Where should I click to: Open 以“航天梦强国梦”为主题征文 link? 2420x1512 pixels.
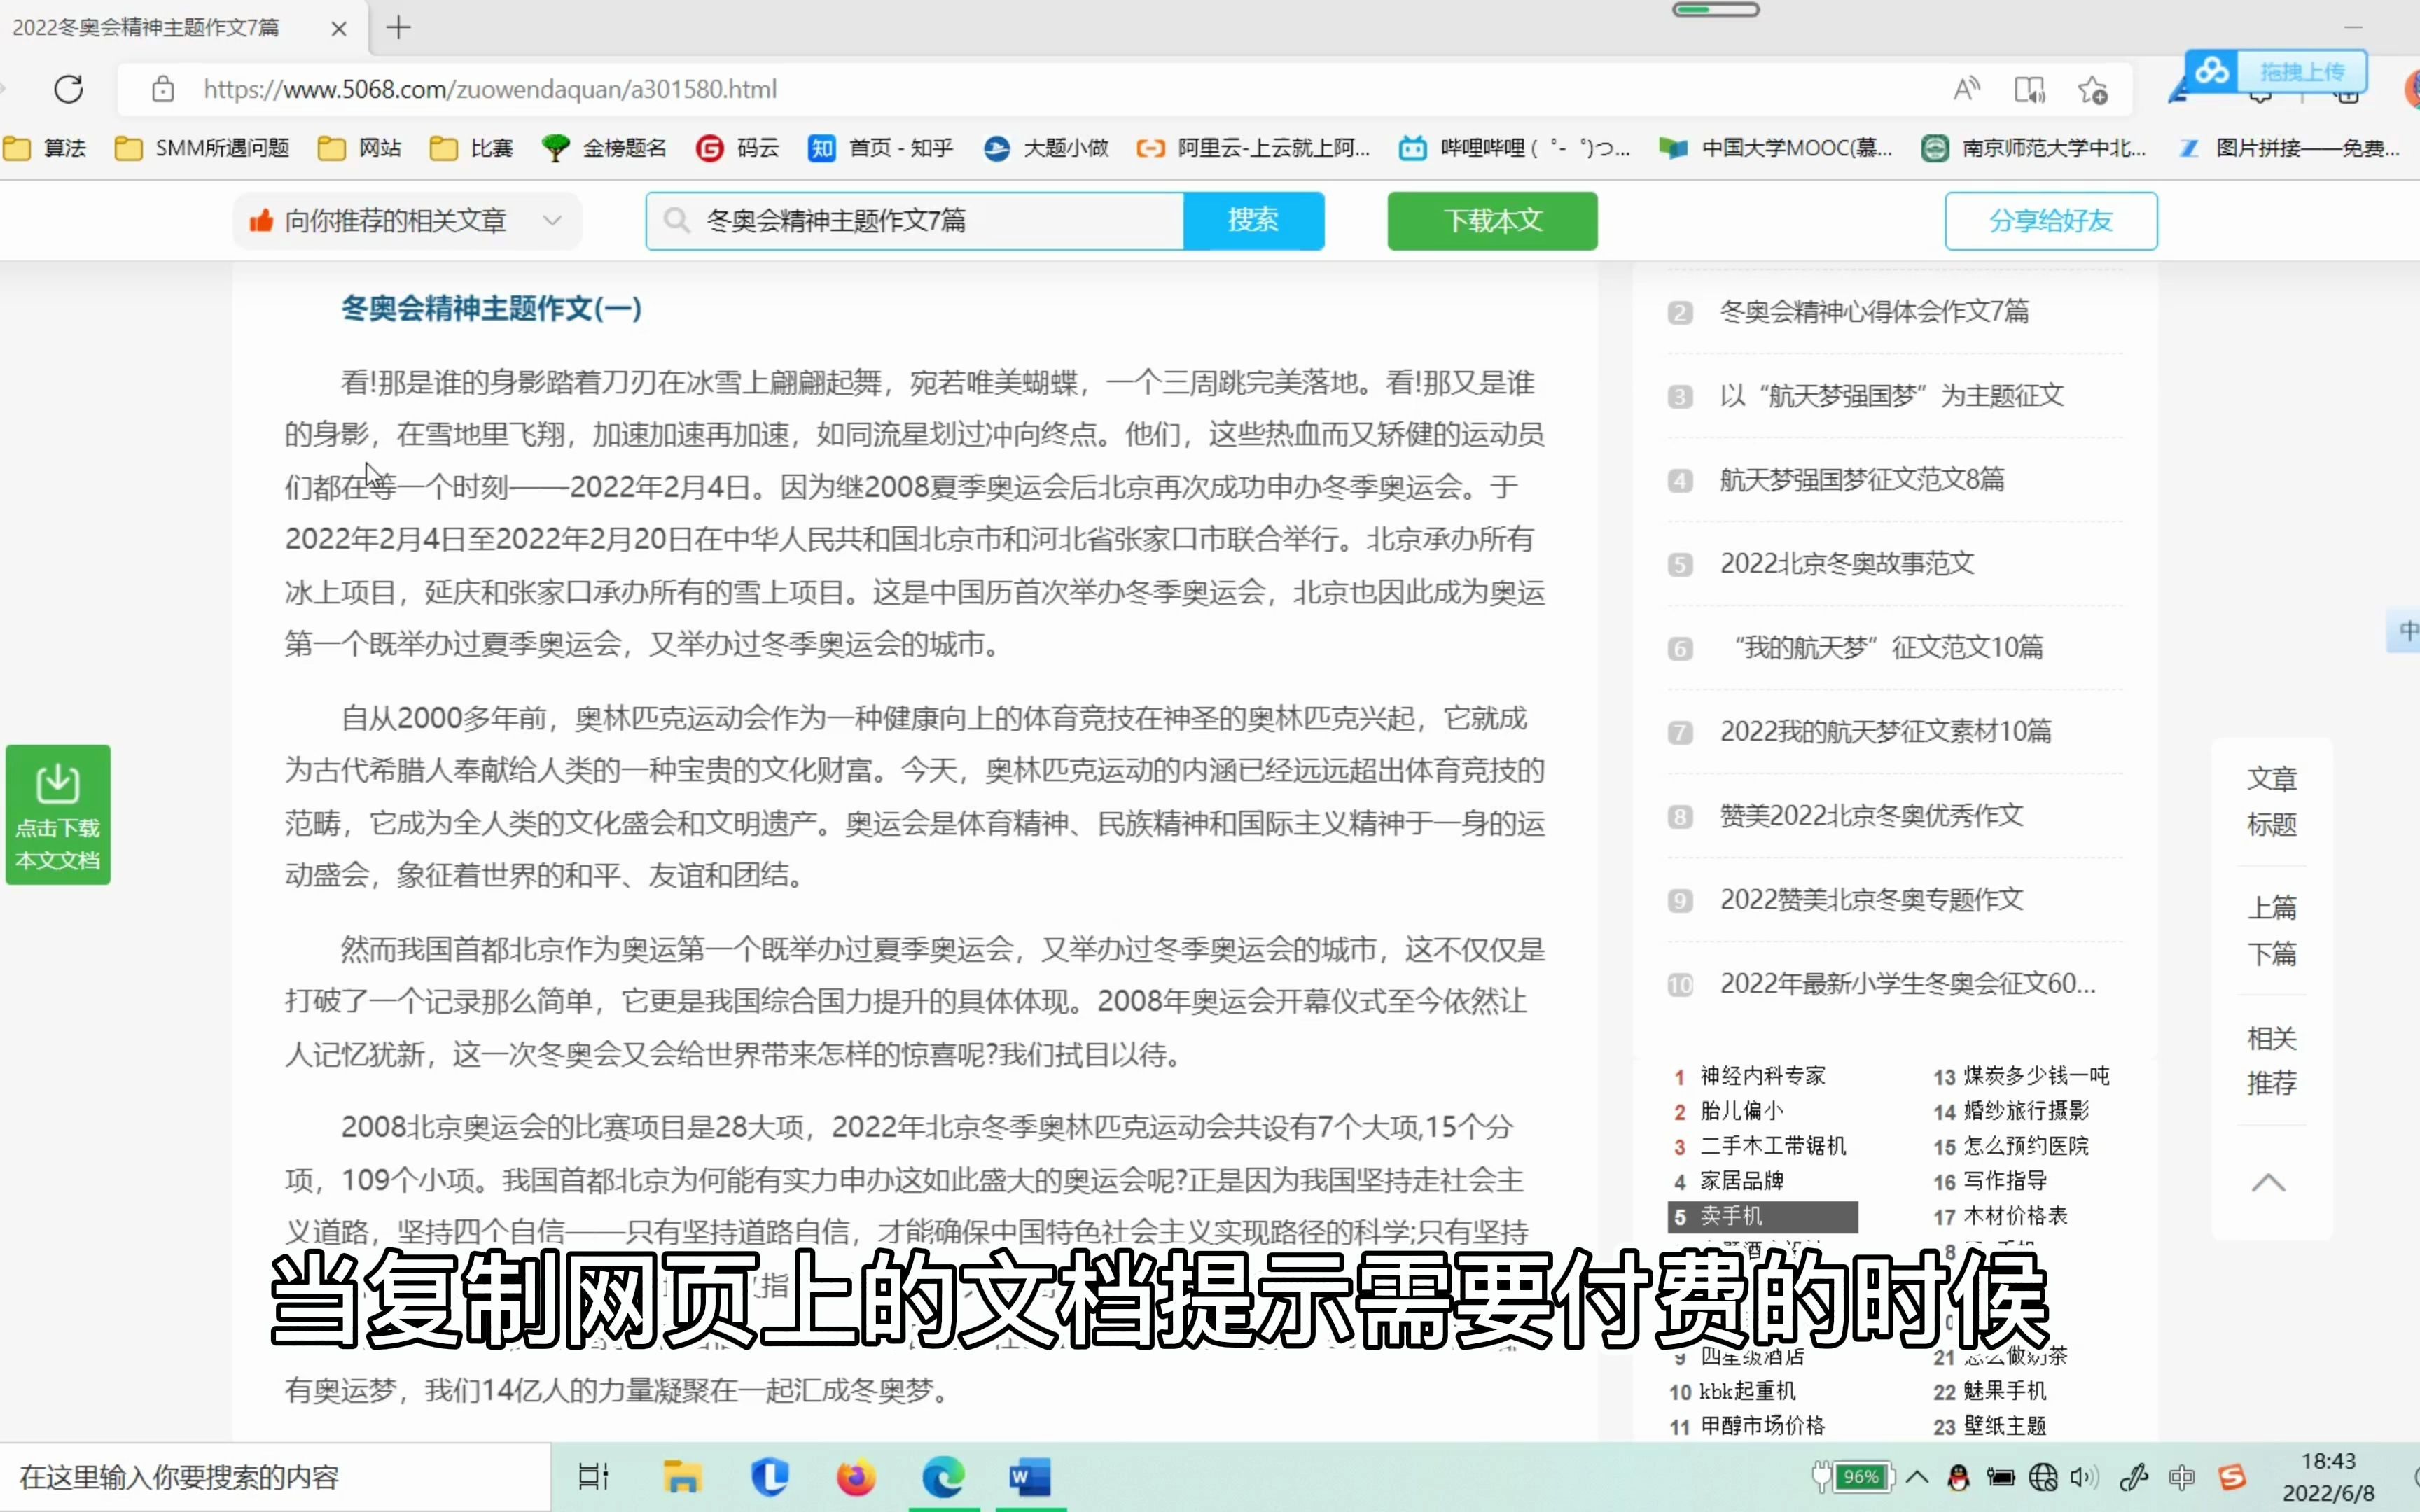point(1892,396)
